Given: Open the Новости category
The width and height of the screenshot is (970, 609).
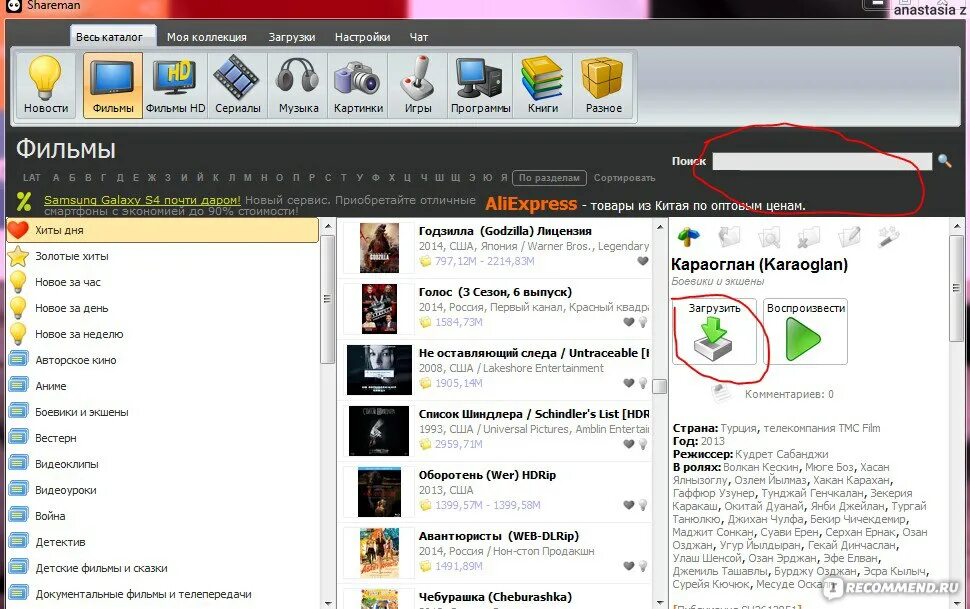Looking at the screenshot, I should [46, 85].
